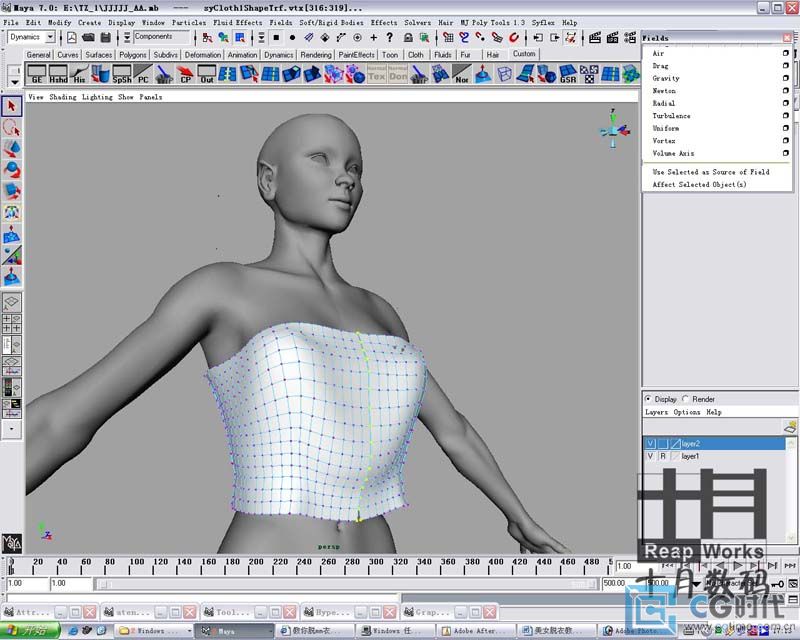Create a Radial field from menu
Image resolution: width=800 pixels, height=640 pixels.
click(x=663, y=103)
